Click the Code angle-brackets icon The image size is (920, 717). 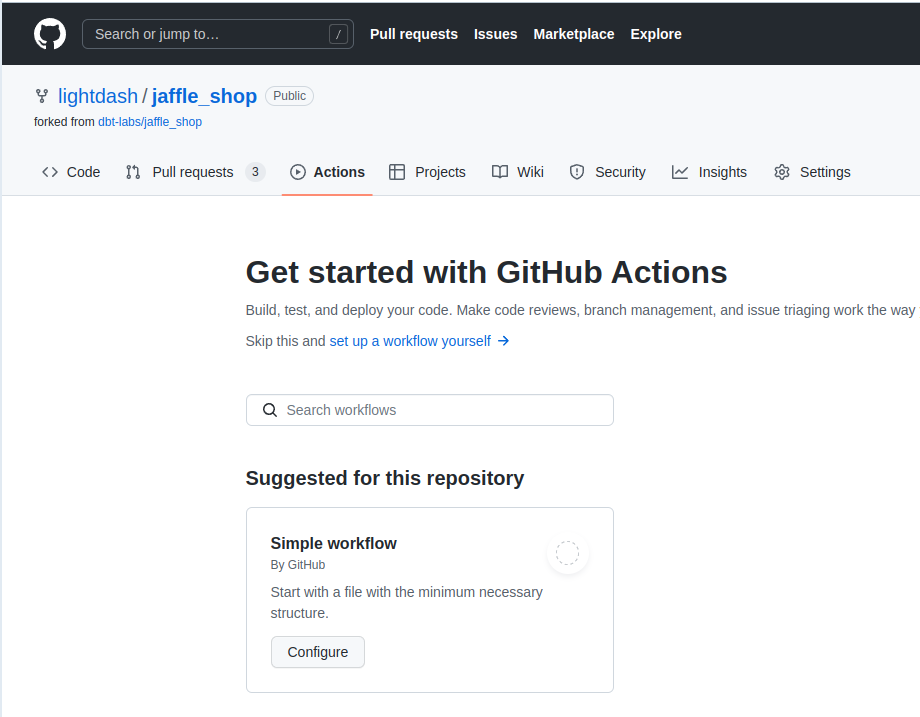pos(50,171)
